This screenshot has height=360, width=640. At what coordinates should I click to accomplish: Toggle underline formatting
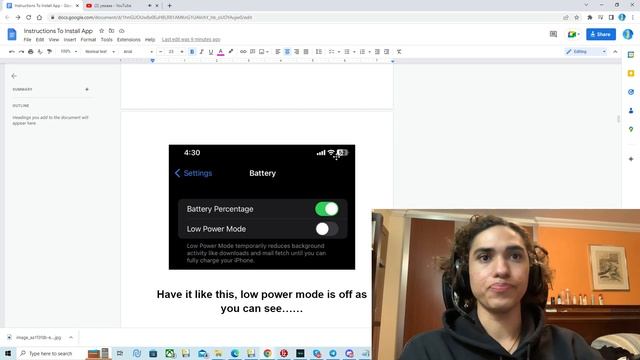click(211, 52)
